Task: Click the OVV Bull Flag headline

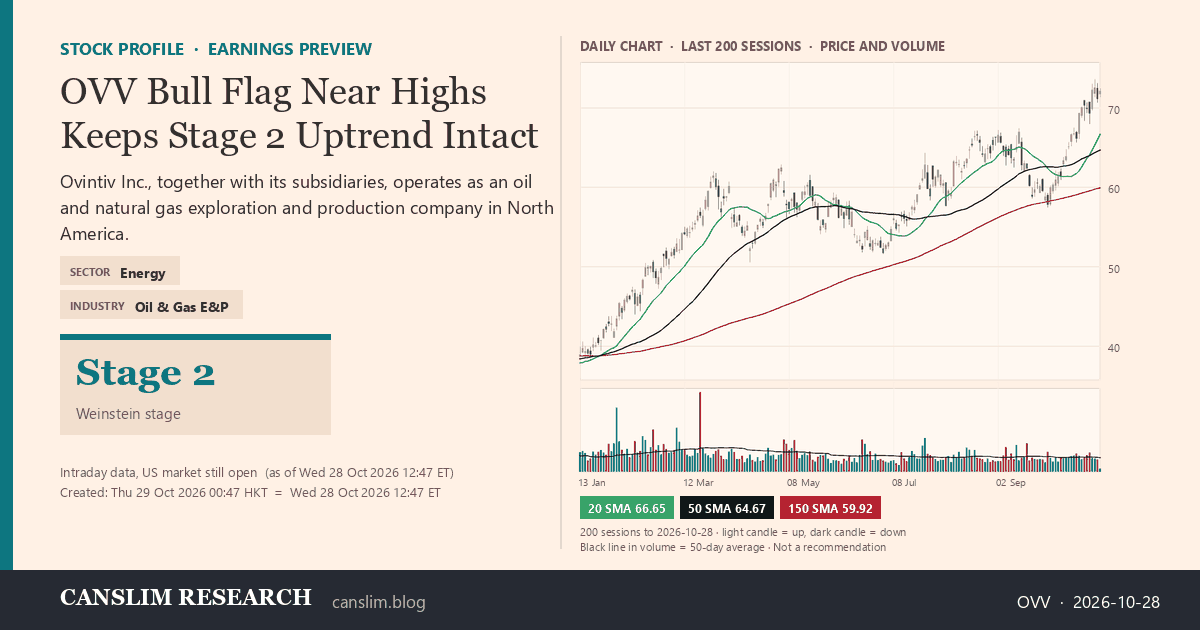Action: (x=299, y=113)
